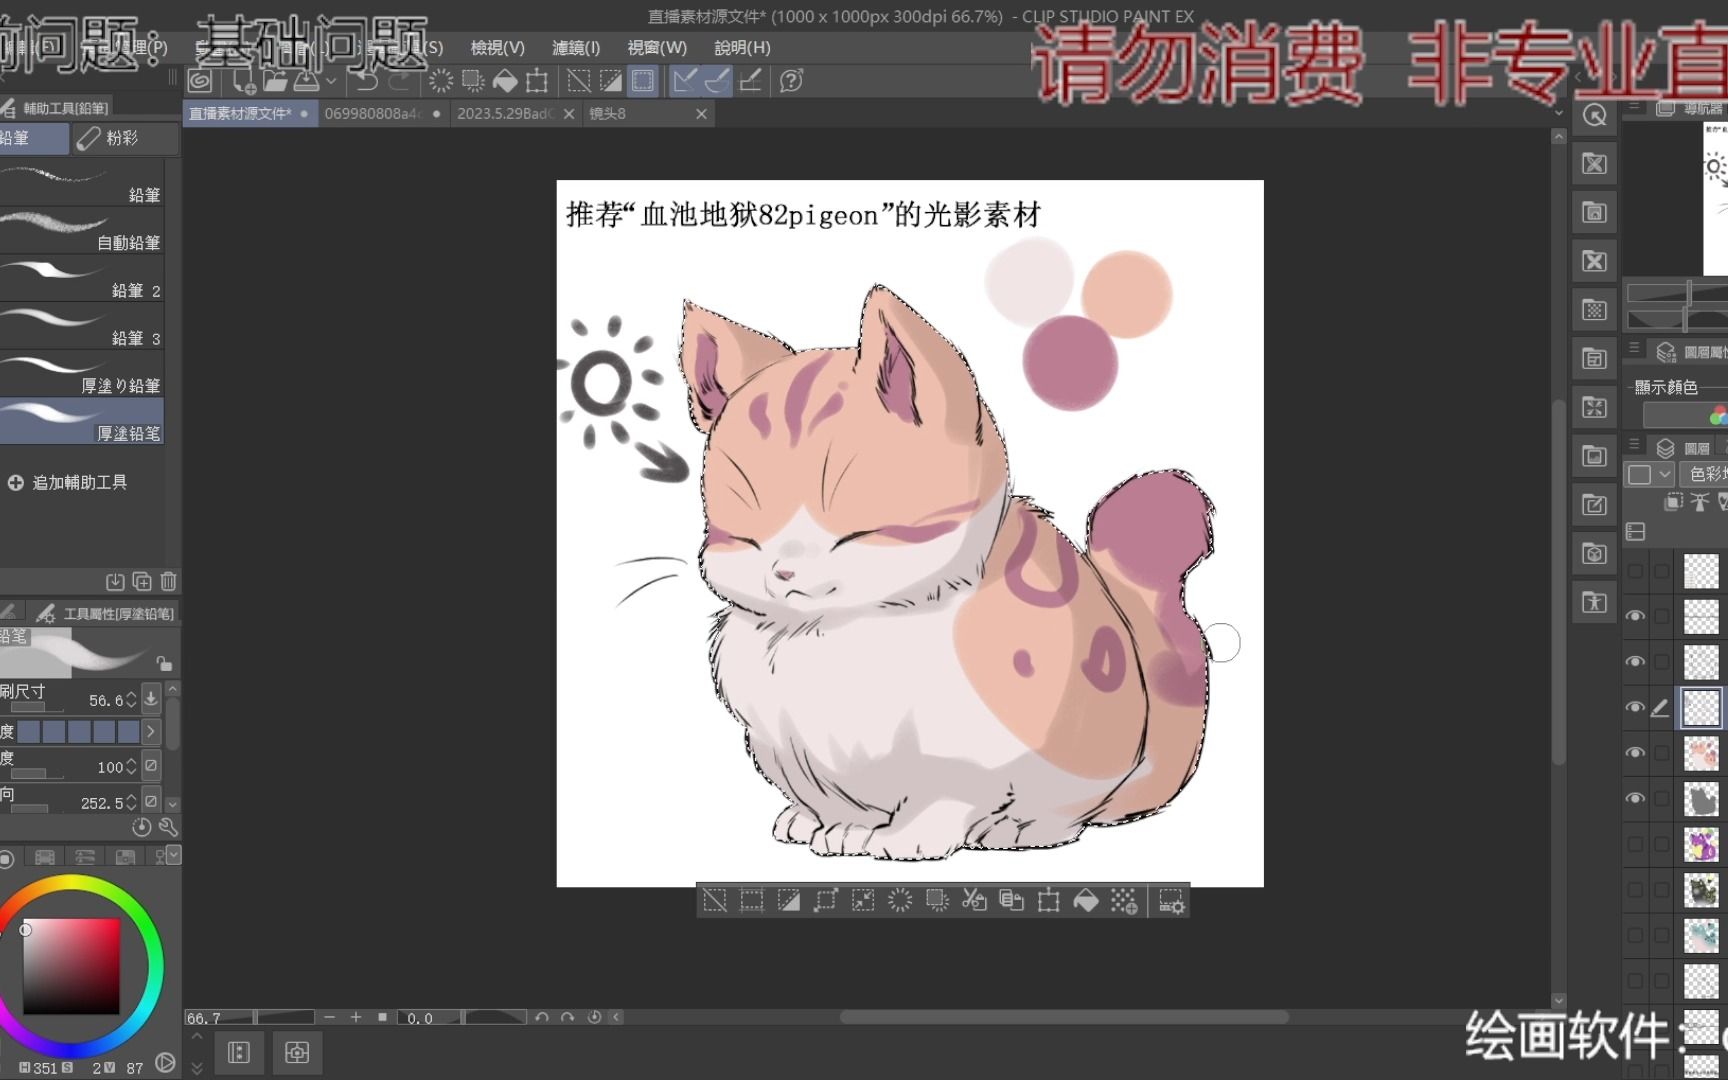Hide the cat color layer eye icon
This screenshot has height=1080, width=1728.
pos(1635,752)
